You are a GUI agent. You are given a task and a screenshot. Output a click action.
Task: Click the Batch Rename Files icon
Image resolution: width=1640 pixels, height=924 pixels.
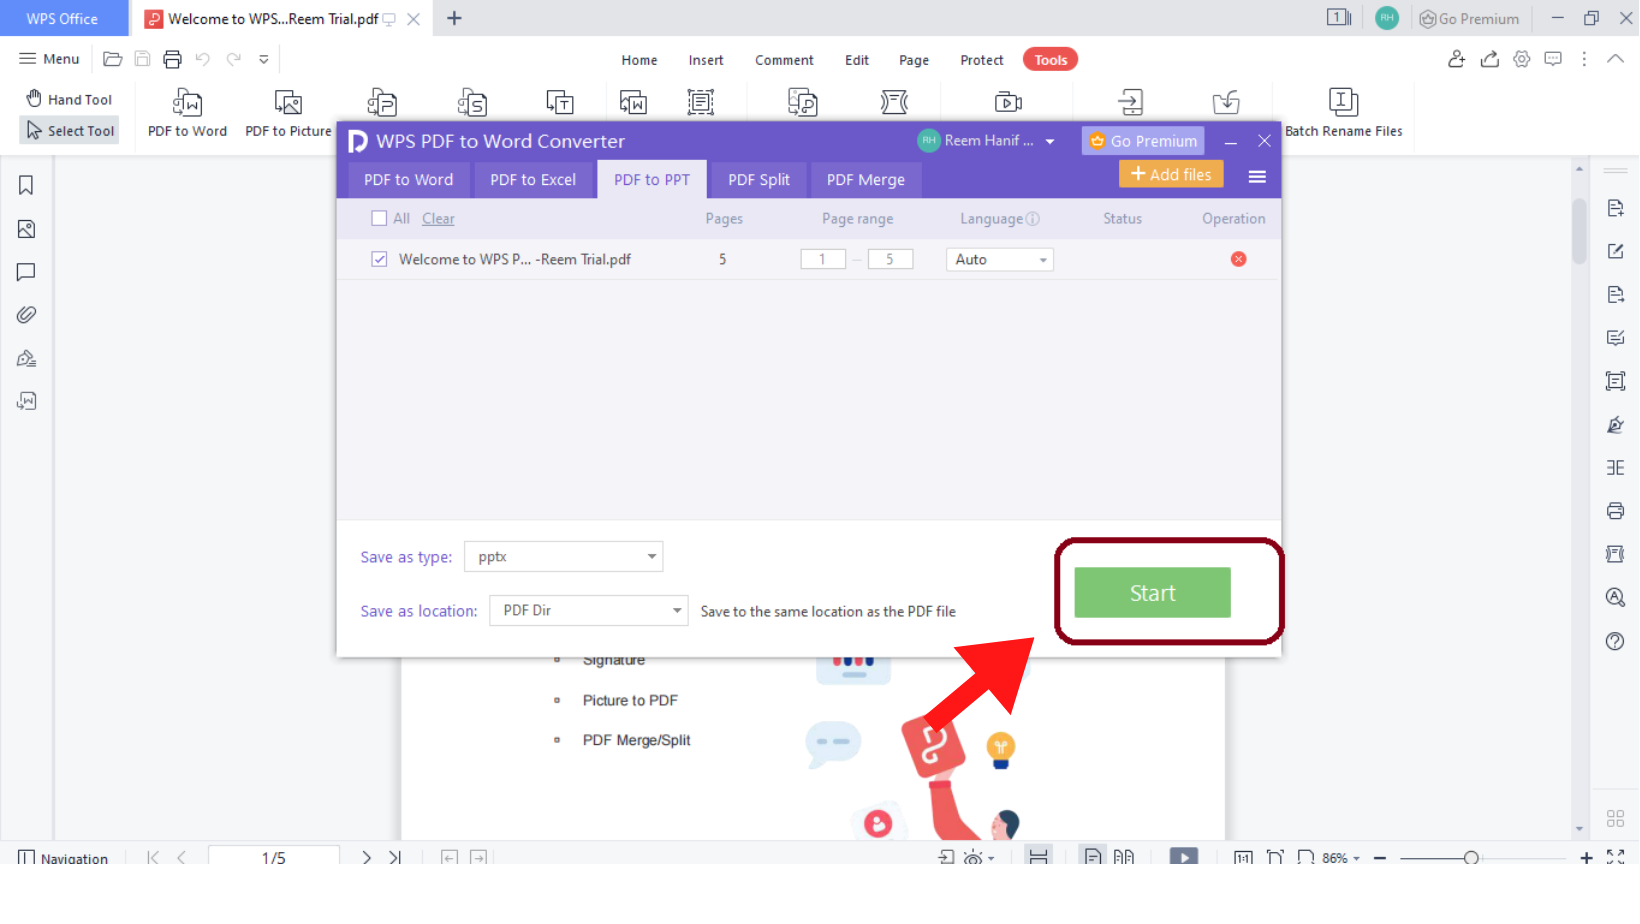click(1343, 112)
